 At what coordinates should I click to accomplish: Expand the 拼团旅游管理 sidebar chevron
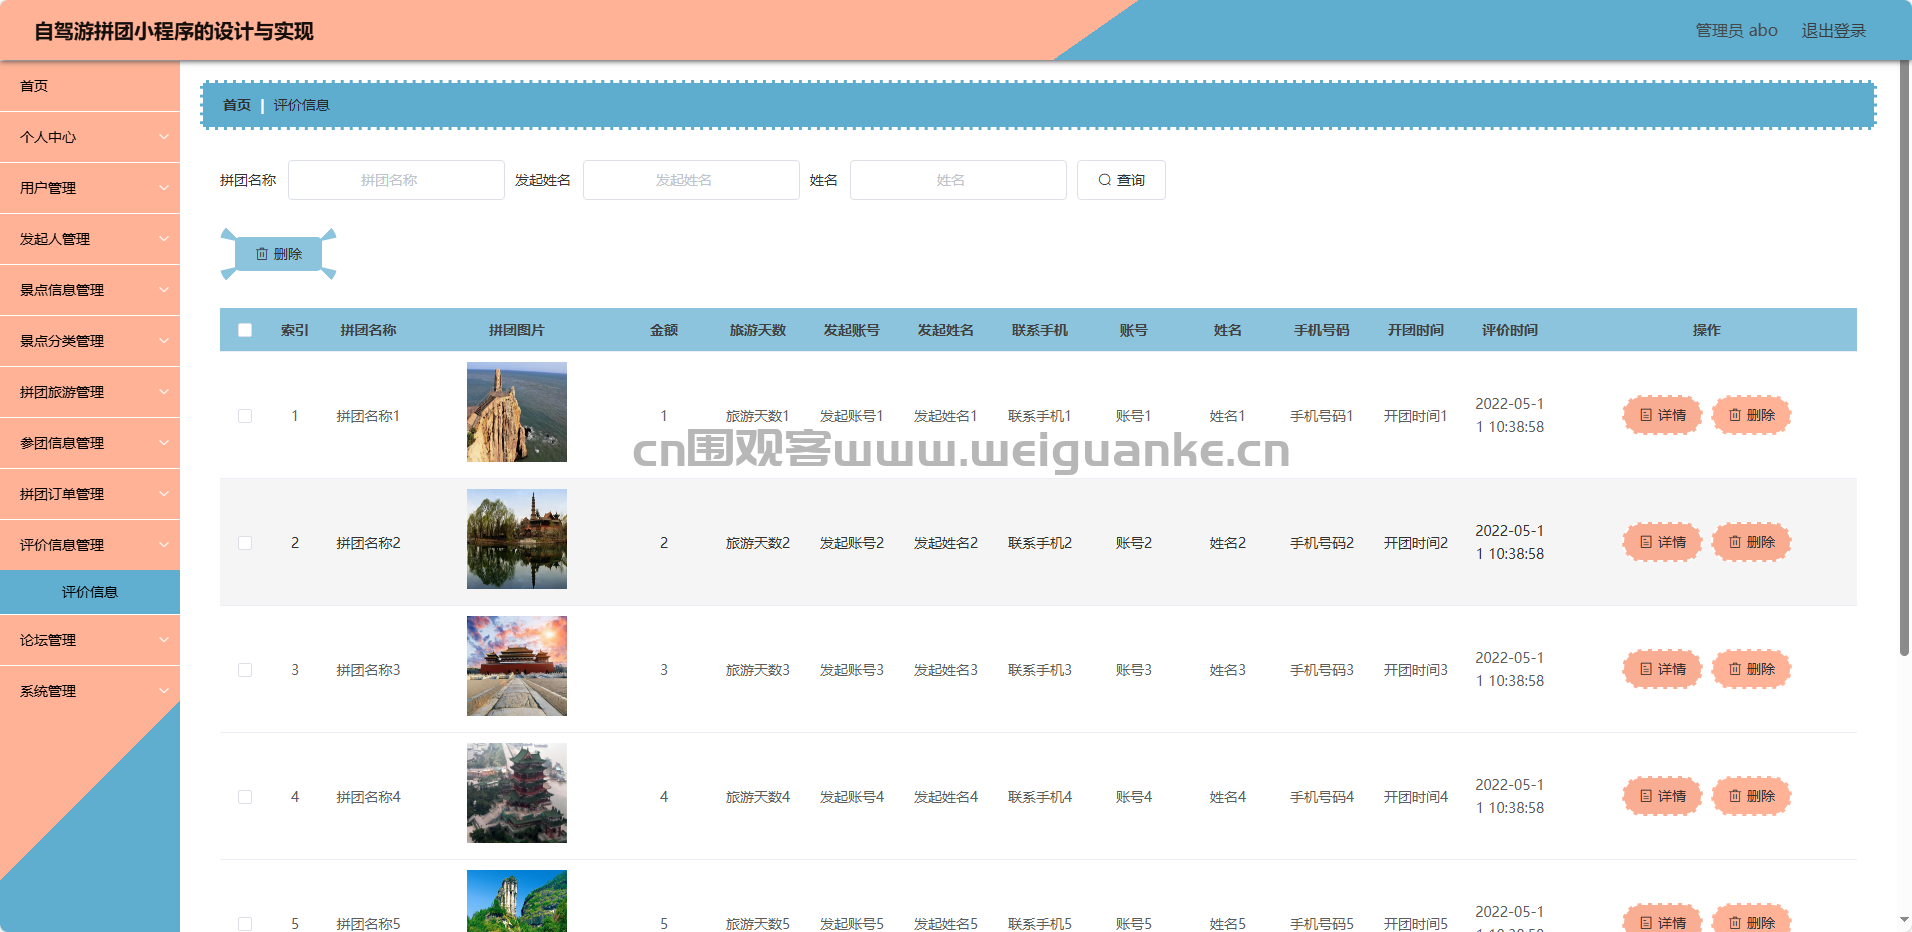(164, 392)
